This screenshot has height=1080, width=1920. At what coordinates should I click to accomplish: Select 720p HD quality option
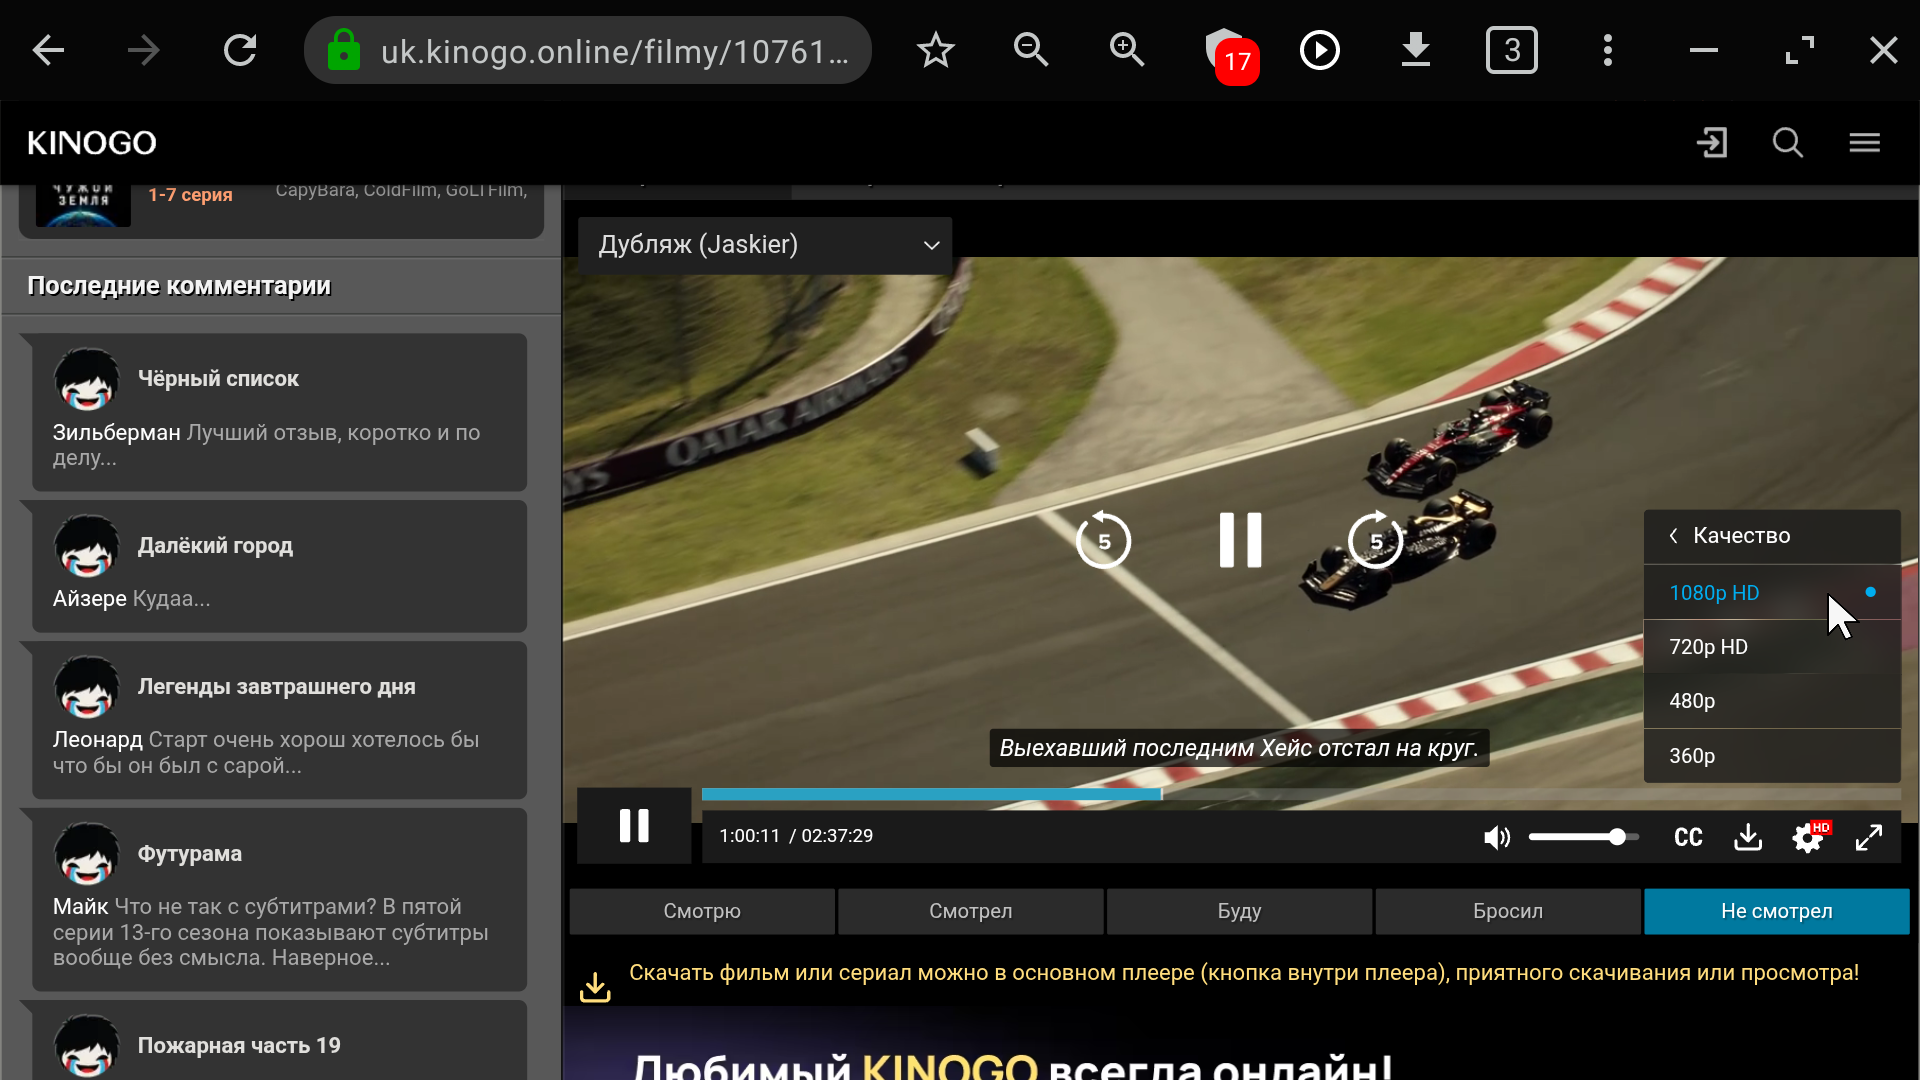click(x=1708, y=647)
